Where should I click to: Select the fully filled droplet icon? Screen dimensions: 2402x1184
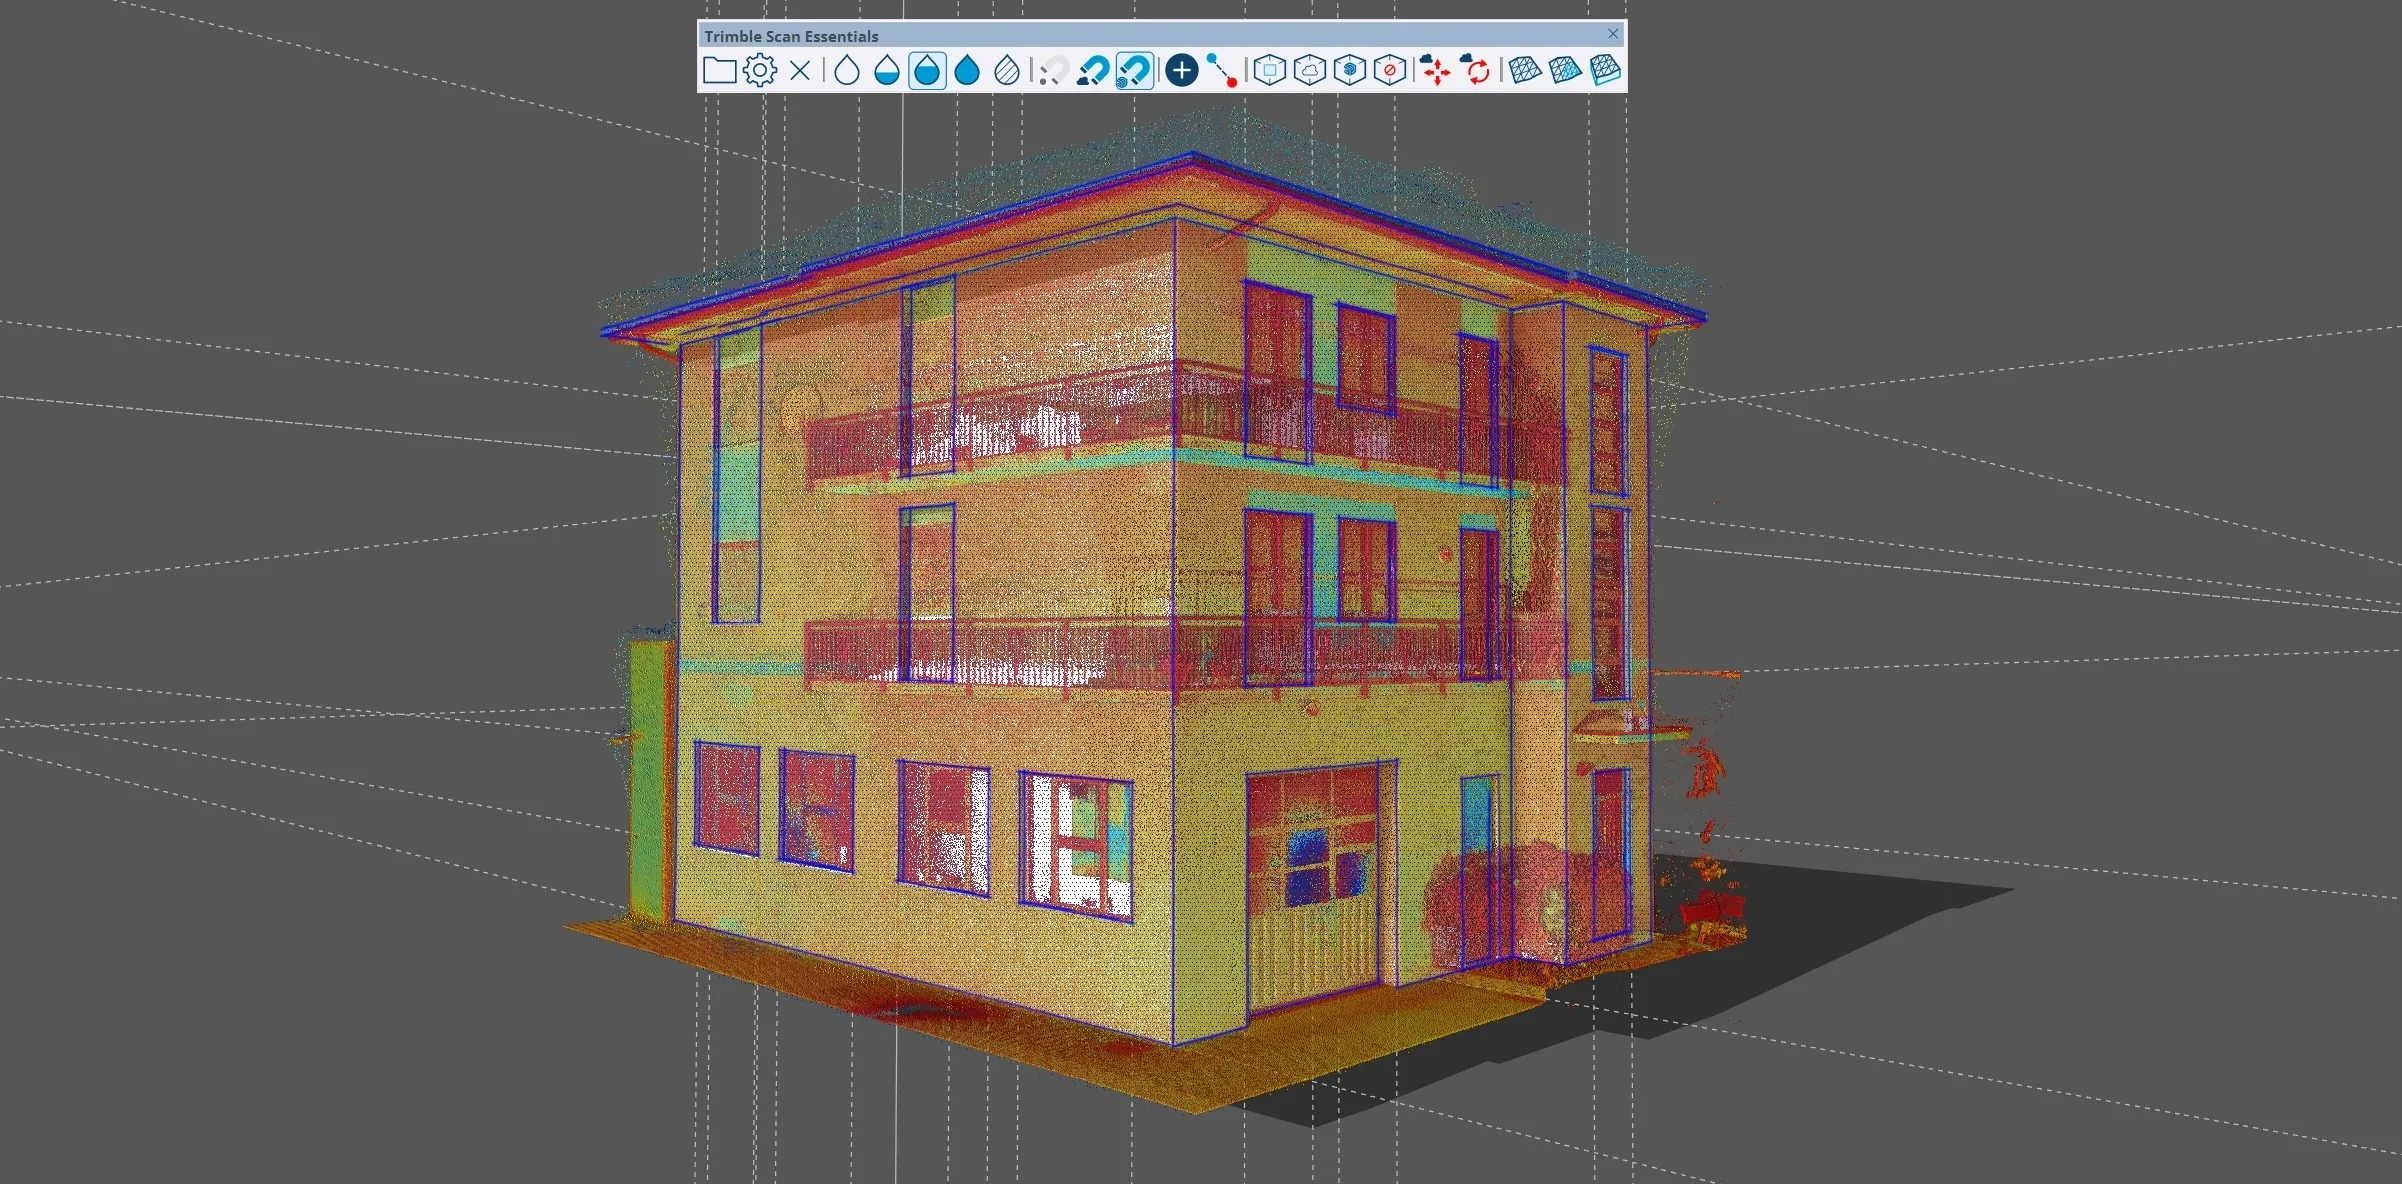pos(967,71)
